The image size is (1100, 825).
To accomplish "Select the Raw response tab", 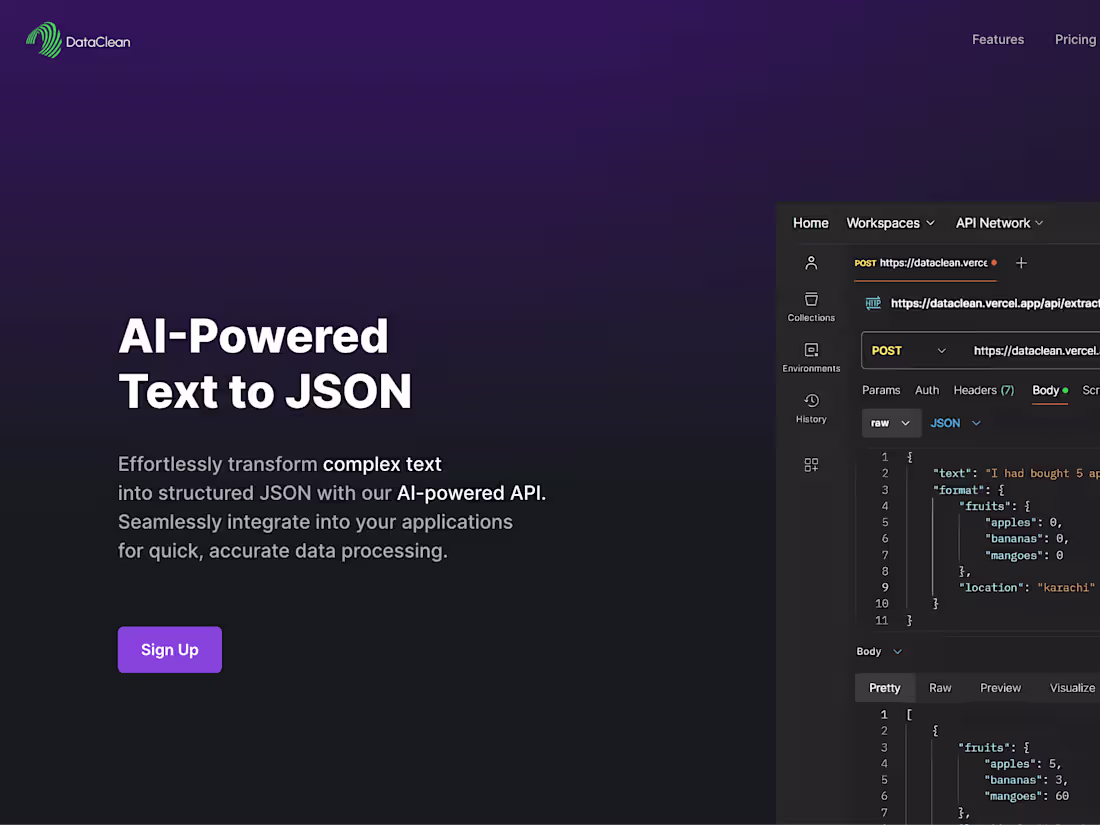I will pos(940,688).
